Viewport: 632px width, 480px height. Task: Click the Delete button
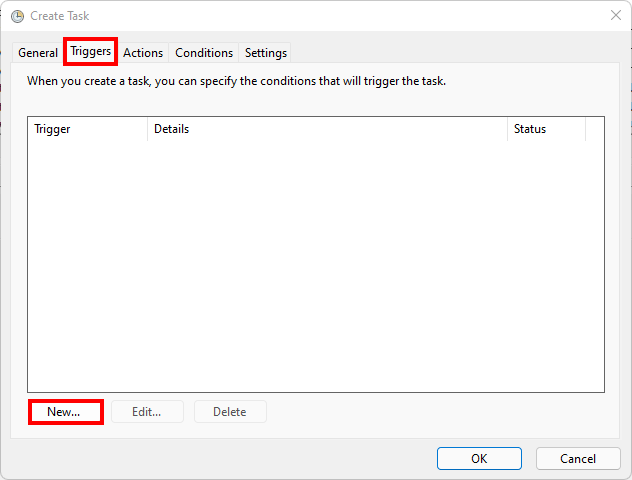(229, 412)
